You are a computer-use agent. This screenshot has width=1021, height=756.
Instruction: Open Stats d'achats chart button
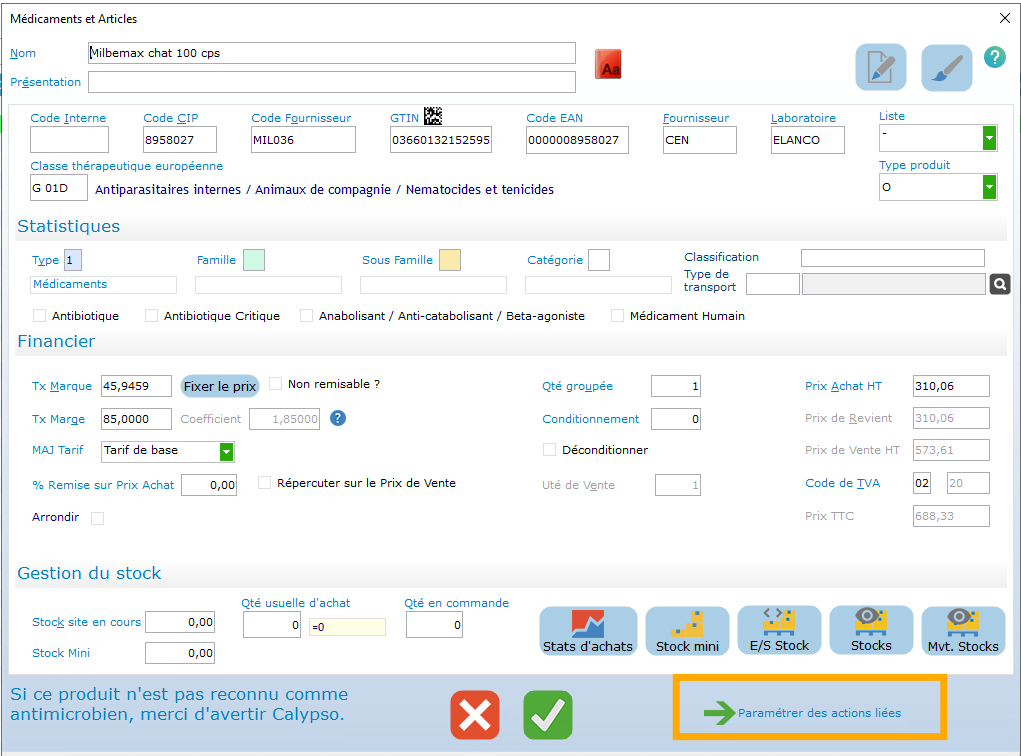(588, 630)
